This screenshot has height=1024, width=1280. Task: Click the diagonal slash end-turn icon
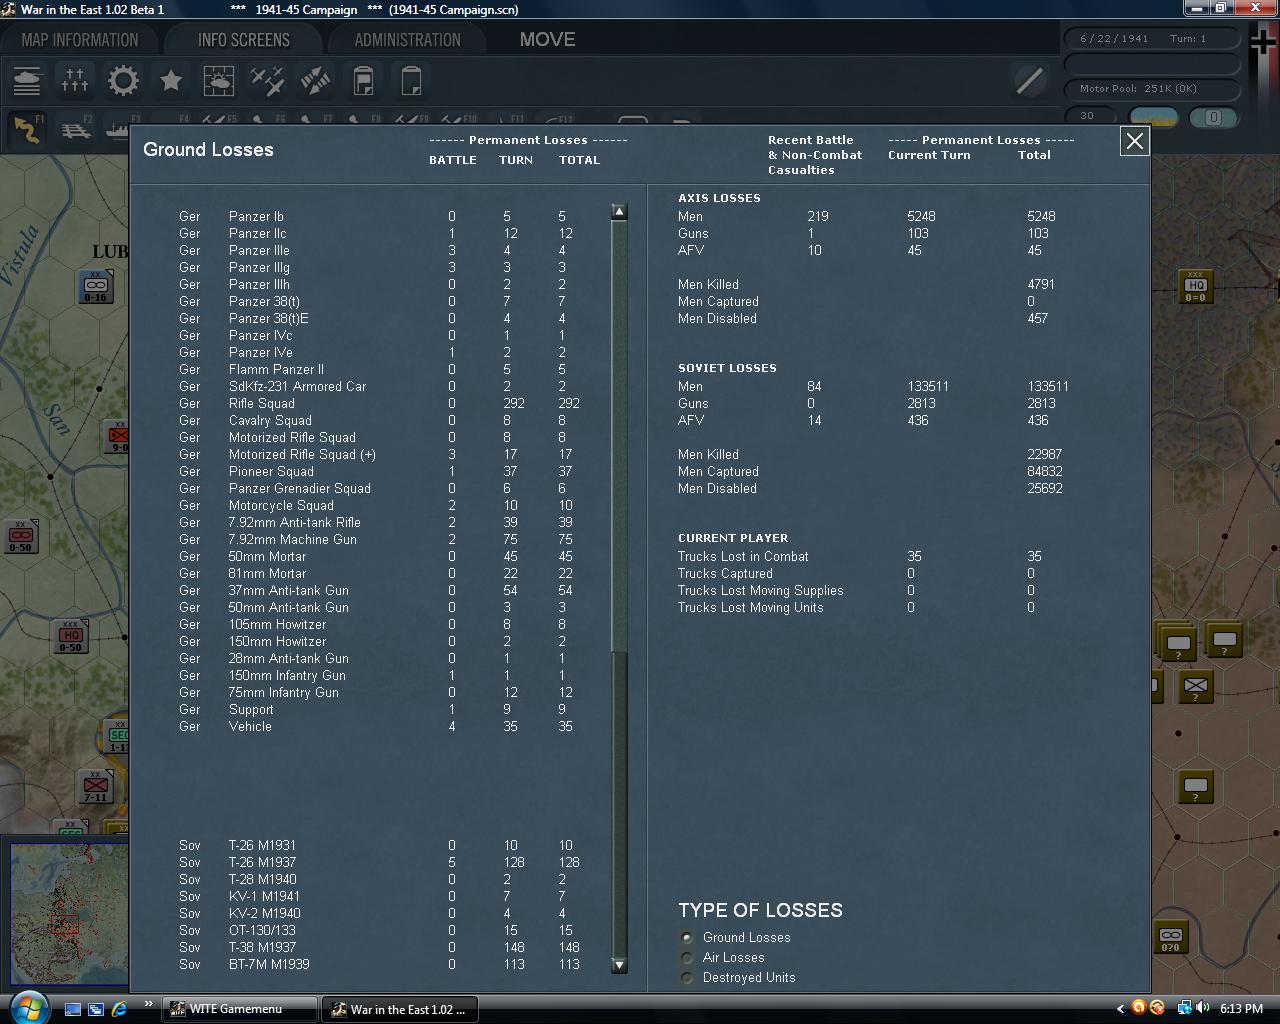pos(1029,80)
